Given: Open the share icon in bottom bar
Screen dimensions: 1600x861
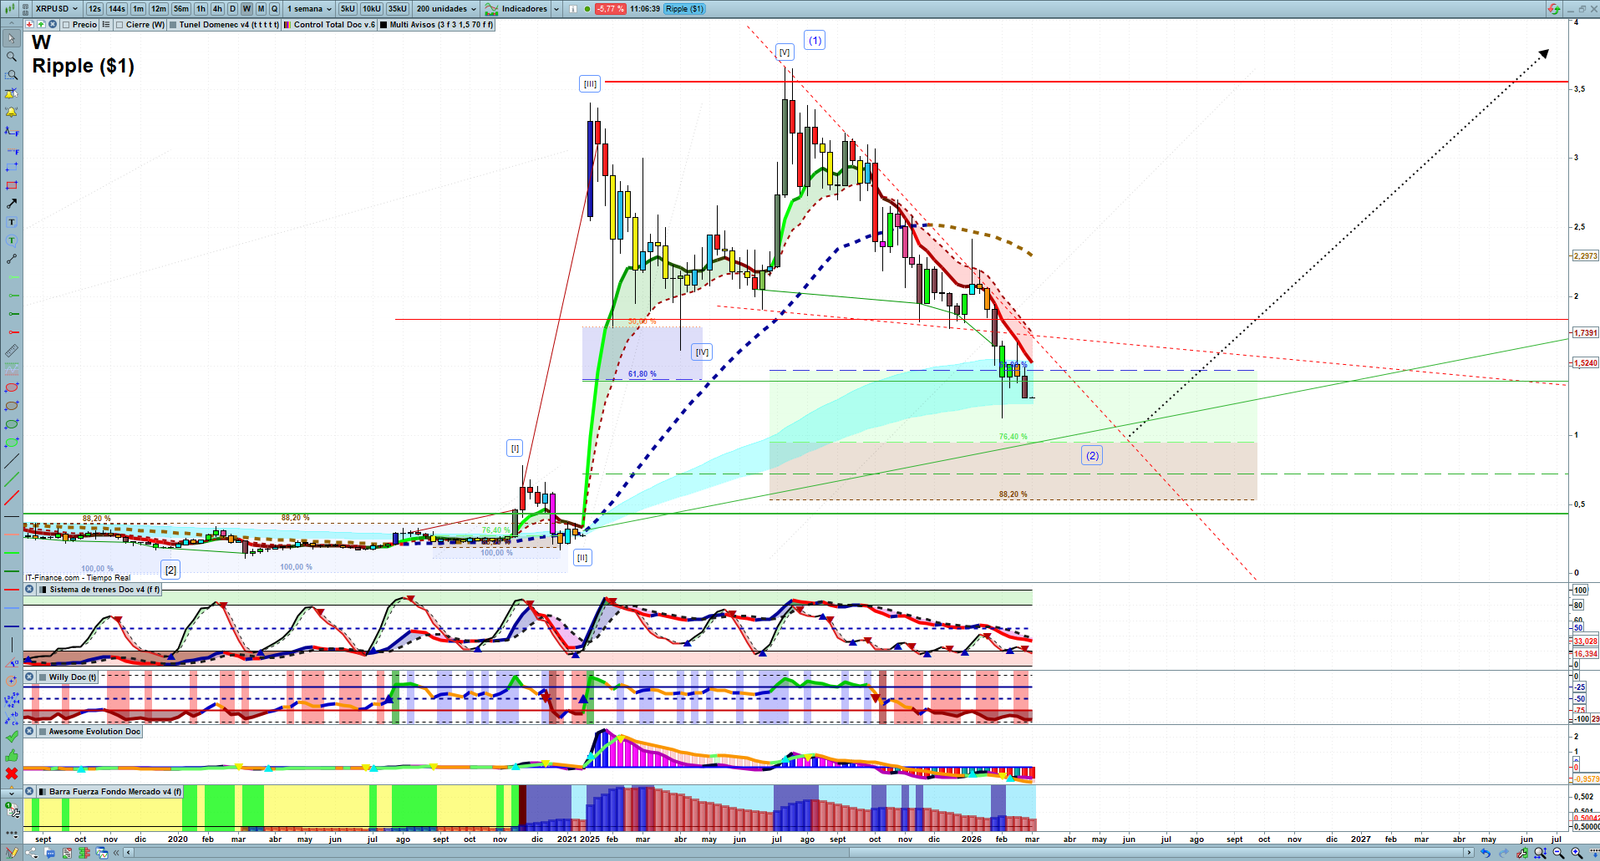Looking at the screenshot, I should click(x=31, y=853).
